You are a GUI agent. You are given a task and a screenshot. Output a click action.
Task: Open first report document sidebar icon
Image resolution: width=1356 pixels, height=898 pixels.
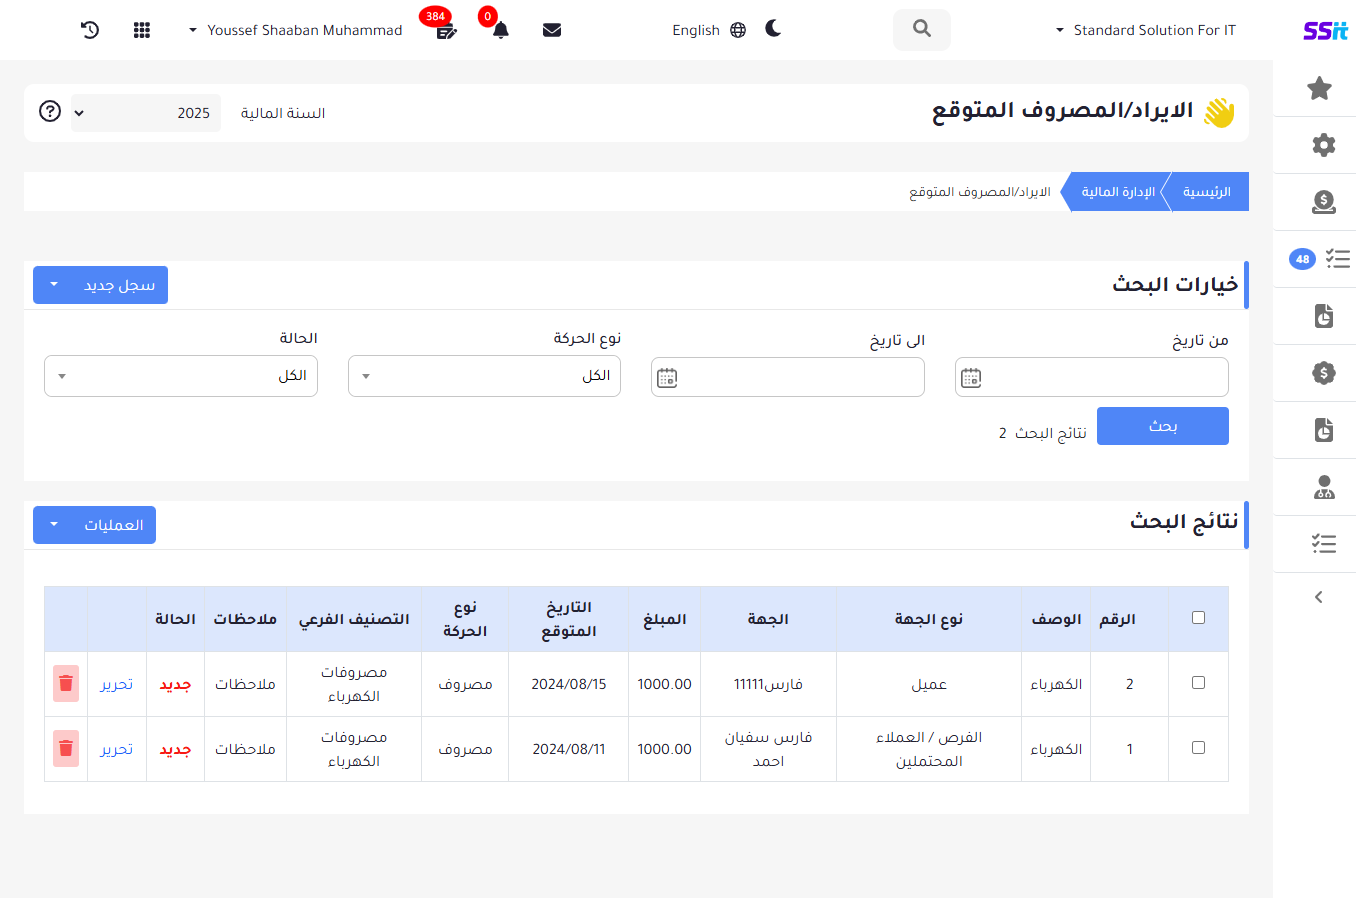[1324, 316]
